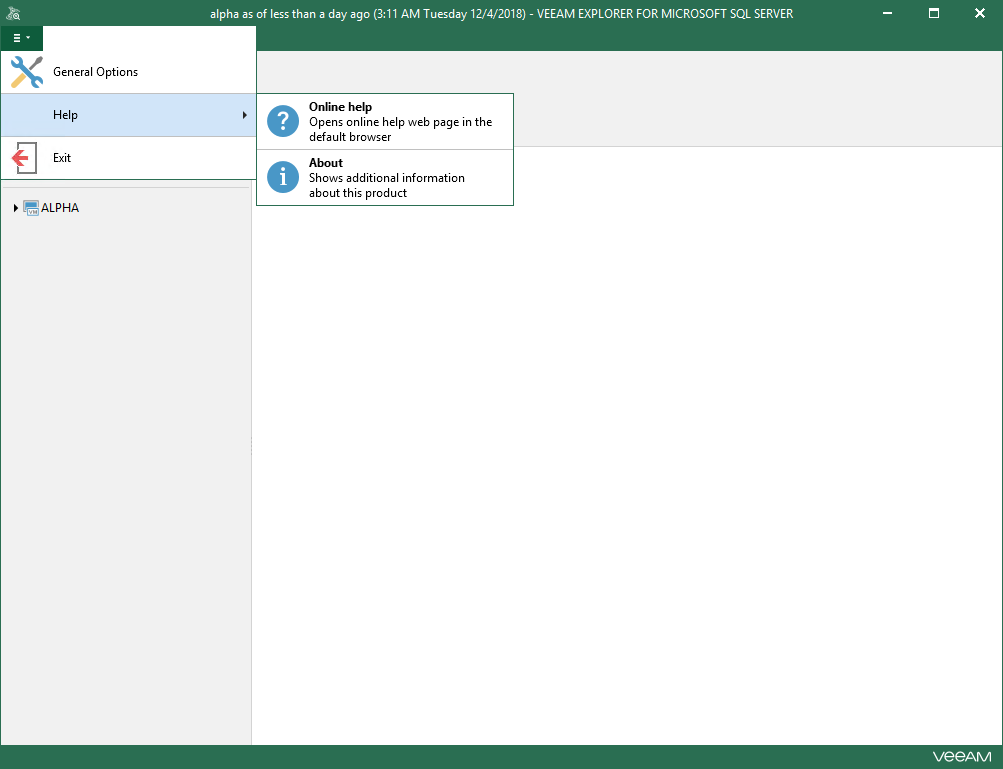Viewport: 1003px width, 769px height.
Task: Click the Veeam Explorer app icon in the title bar
Action: (13, 13)
